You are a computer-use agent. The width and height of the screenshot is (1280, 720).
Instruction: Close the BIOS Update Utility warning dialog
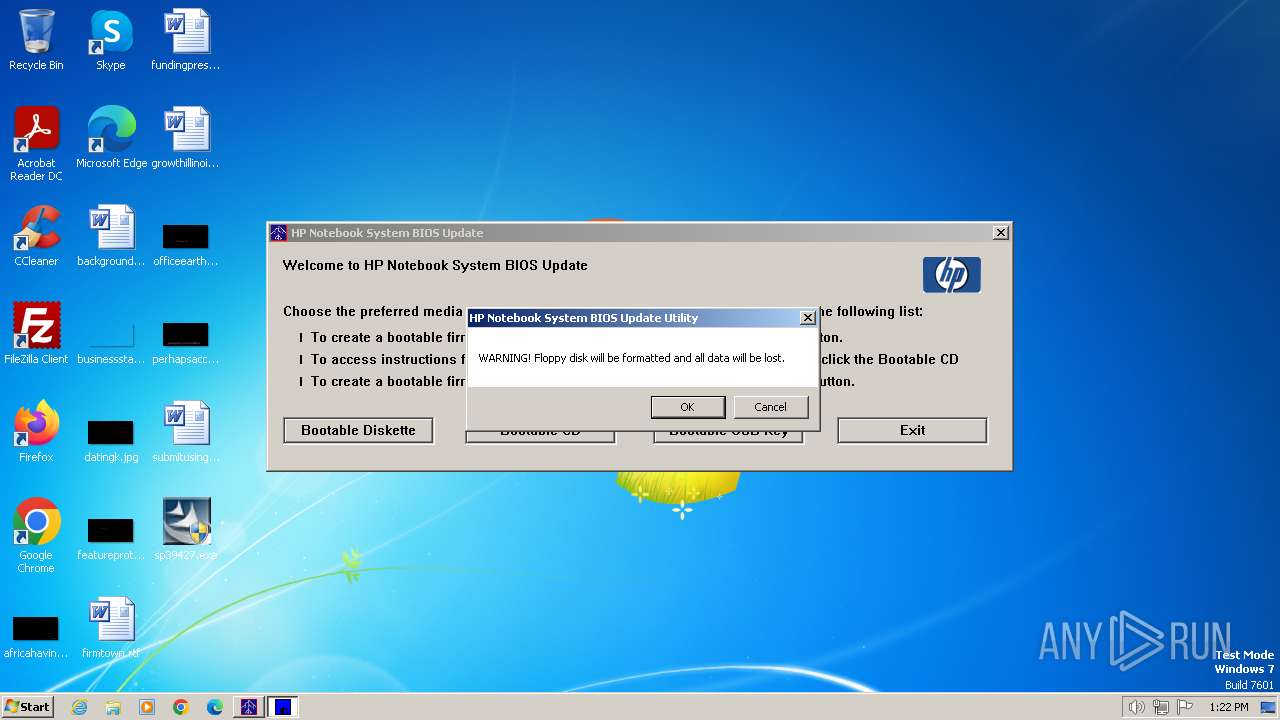[807, 318]
